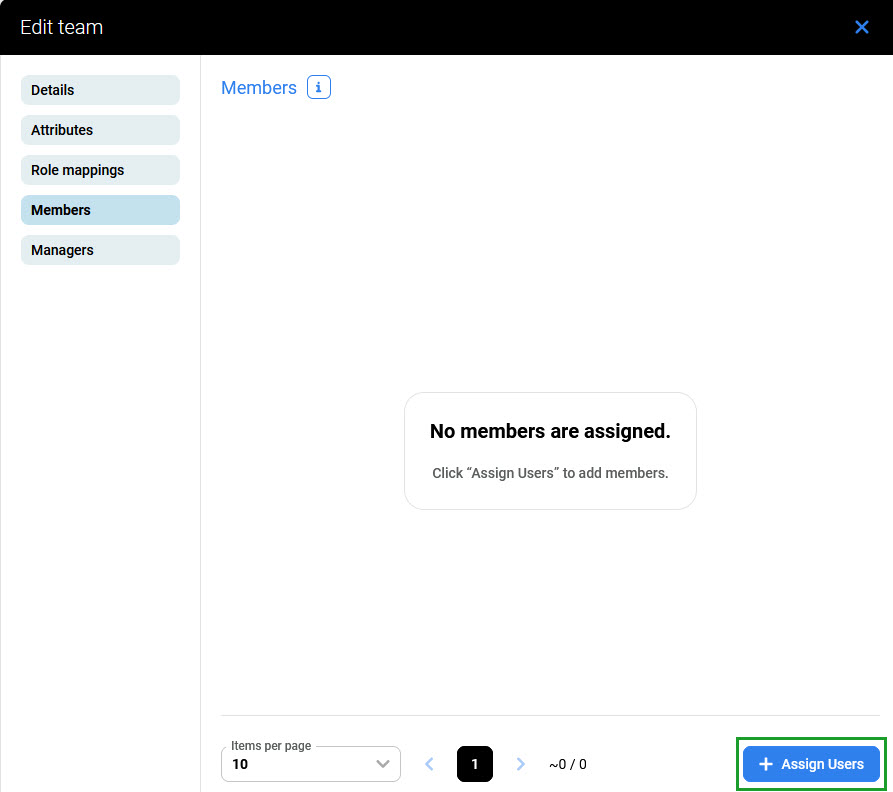Go to the next page arrow
This screenshot has width=893, height=792.
click(520, 764)
